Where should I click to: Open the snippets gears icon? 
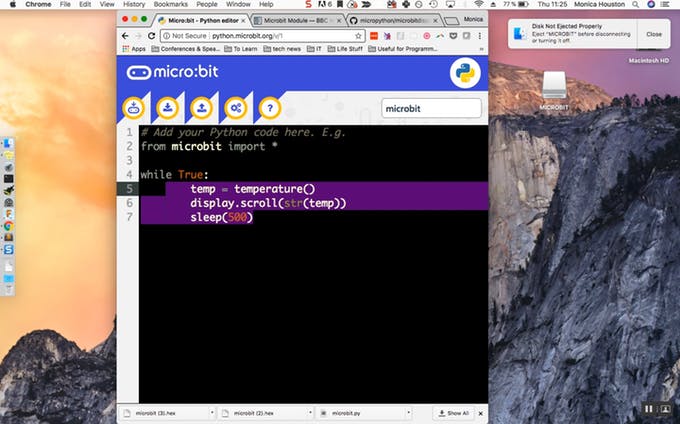[236, 108]
